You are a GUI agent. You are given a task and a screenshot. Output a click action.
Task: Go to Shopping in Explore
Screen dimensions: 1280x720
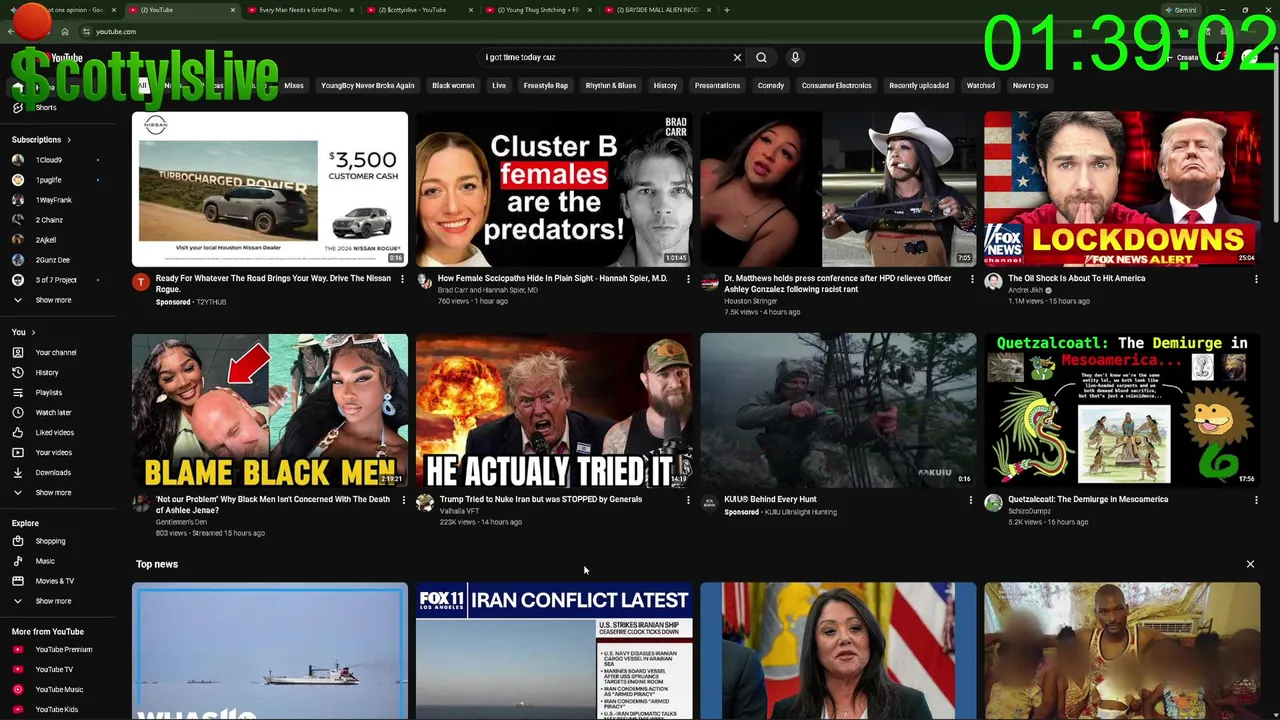50,541
